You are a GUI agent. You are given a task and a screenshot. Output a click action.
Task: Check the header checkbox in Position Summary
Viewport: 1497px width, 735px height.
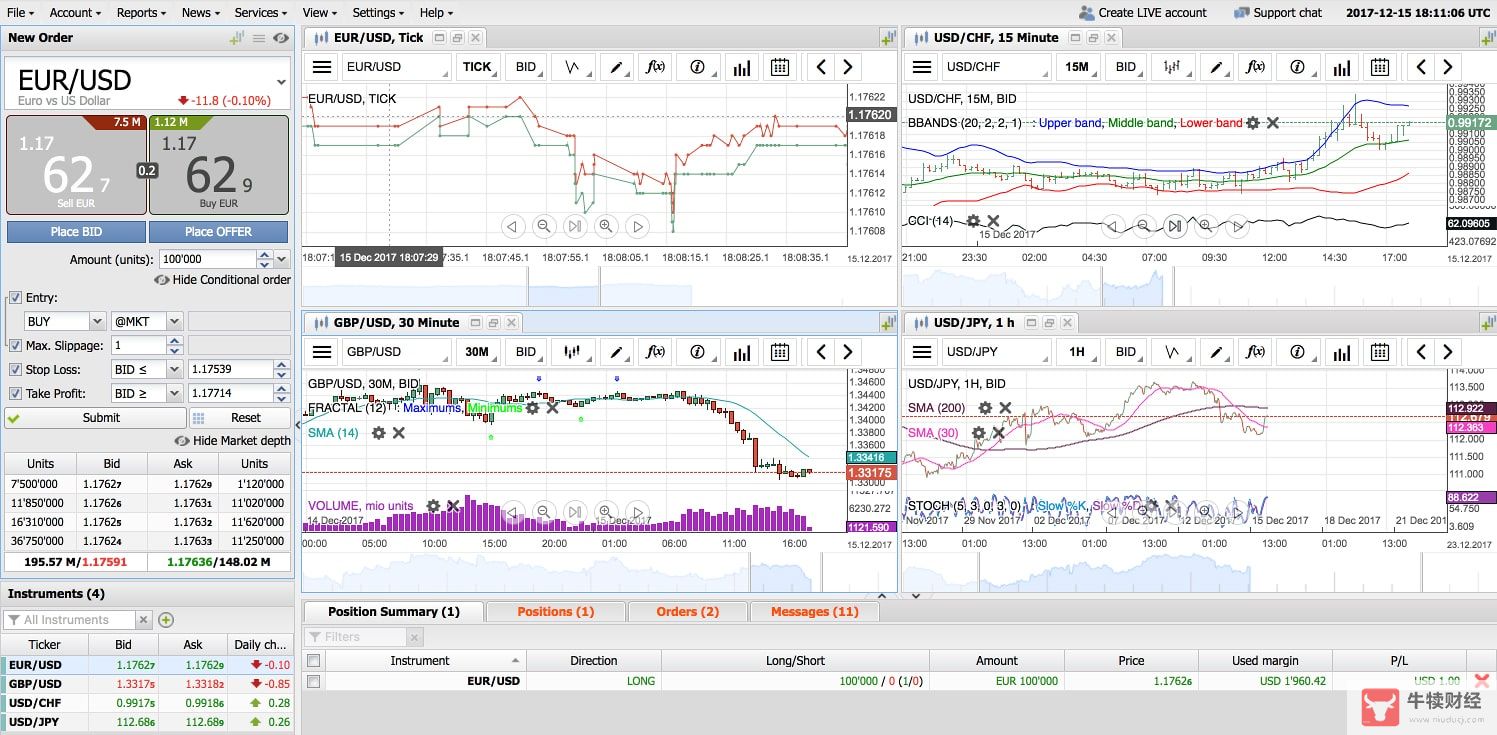coord(314,661)
